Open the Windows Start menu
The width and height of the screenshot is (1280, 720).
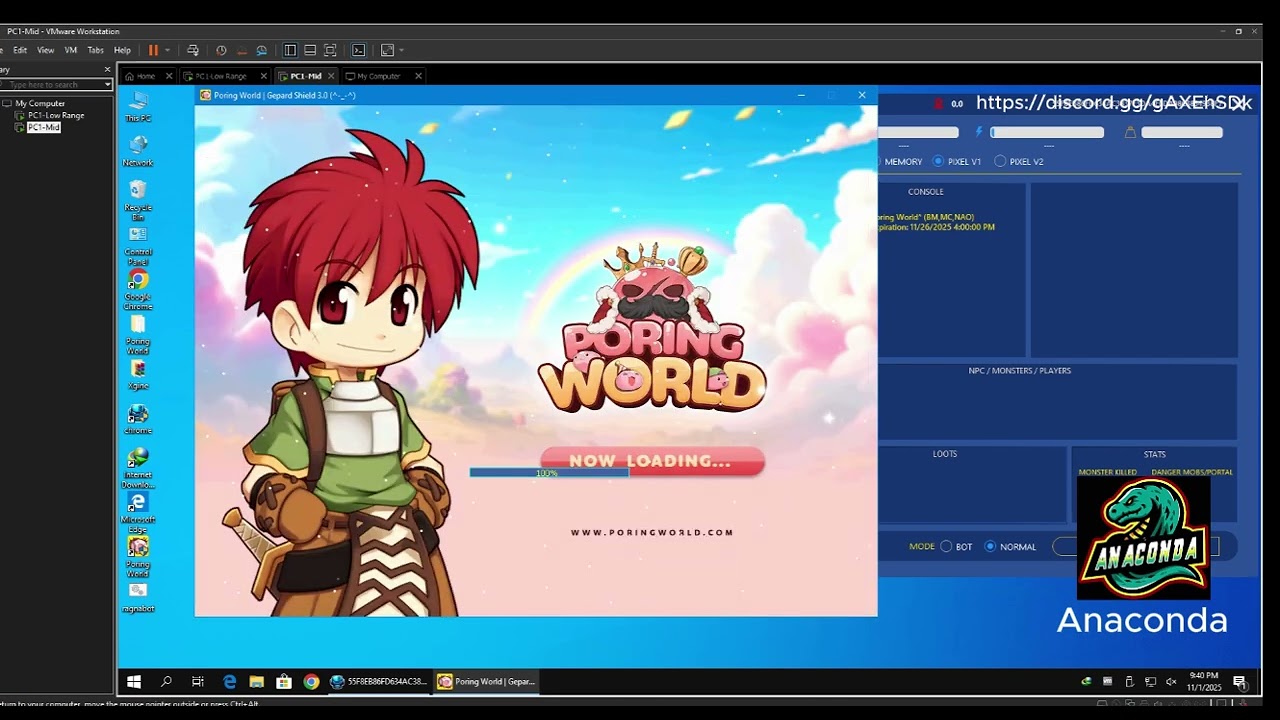point(134,681)
